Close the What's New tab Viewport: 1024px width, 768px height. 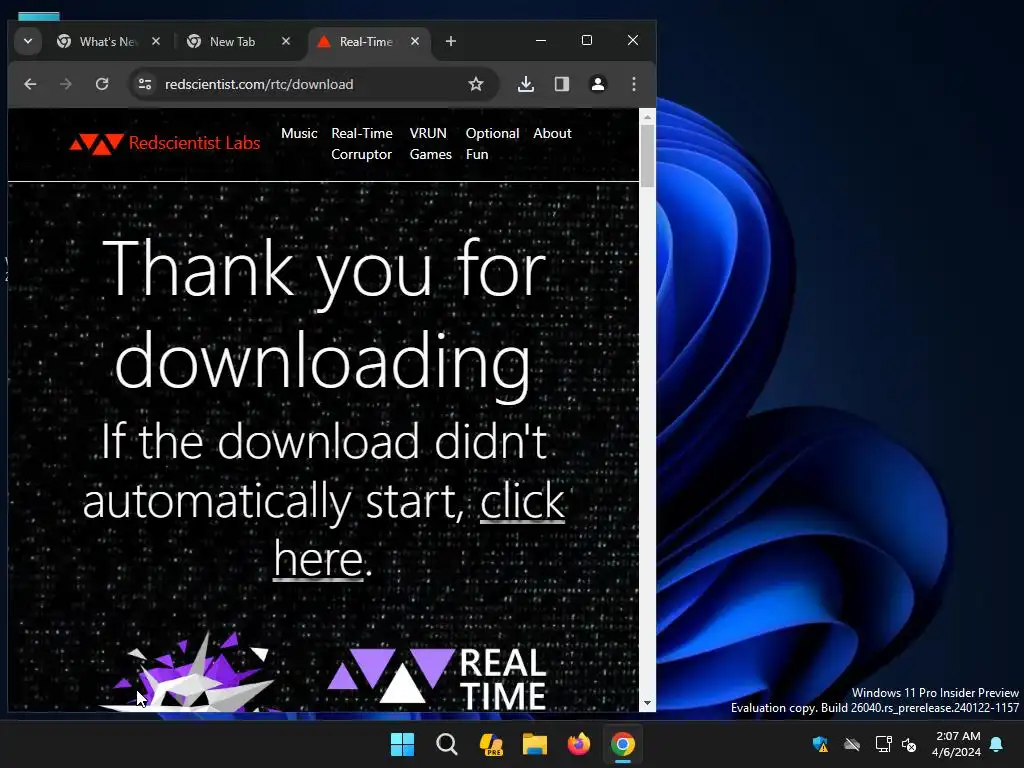[x=156, y=41]
